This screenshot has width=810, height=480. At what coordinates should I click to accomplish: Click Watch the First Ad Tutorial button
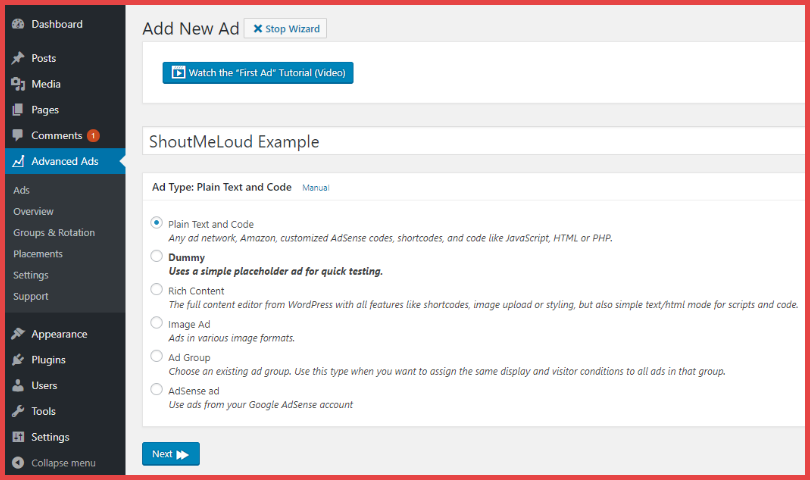pos(258,73)
